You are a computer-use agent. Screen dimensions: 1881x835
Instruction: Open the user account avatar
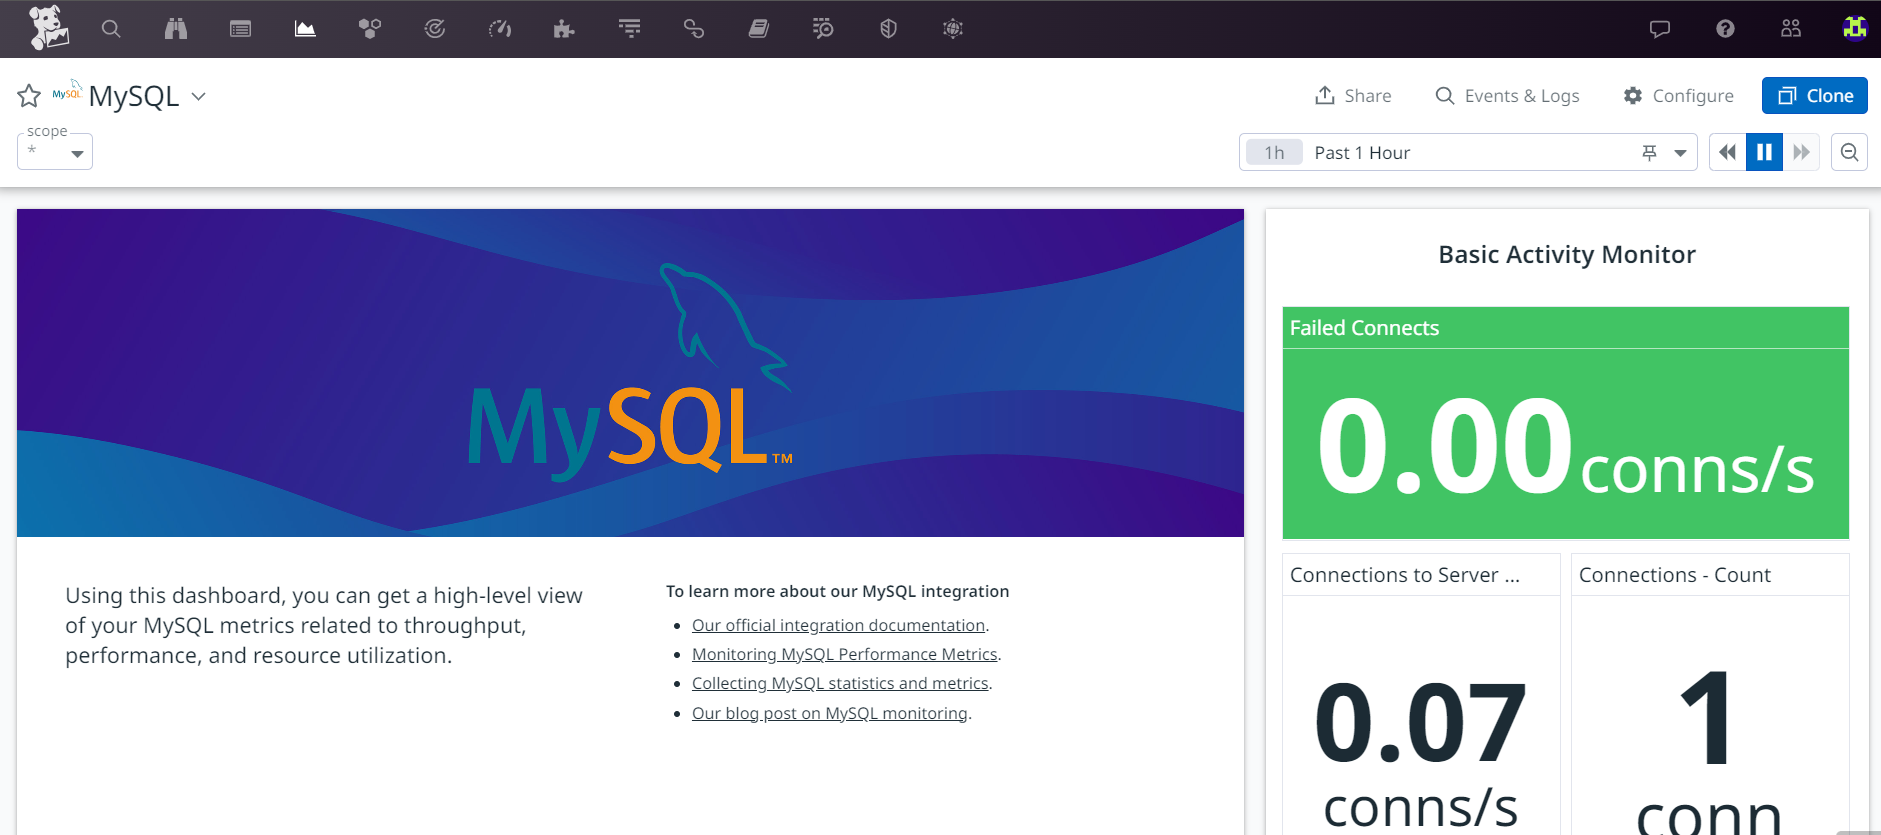coord(1855,28)
